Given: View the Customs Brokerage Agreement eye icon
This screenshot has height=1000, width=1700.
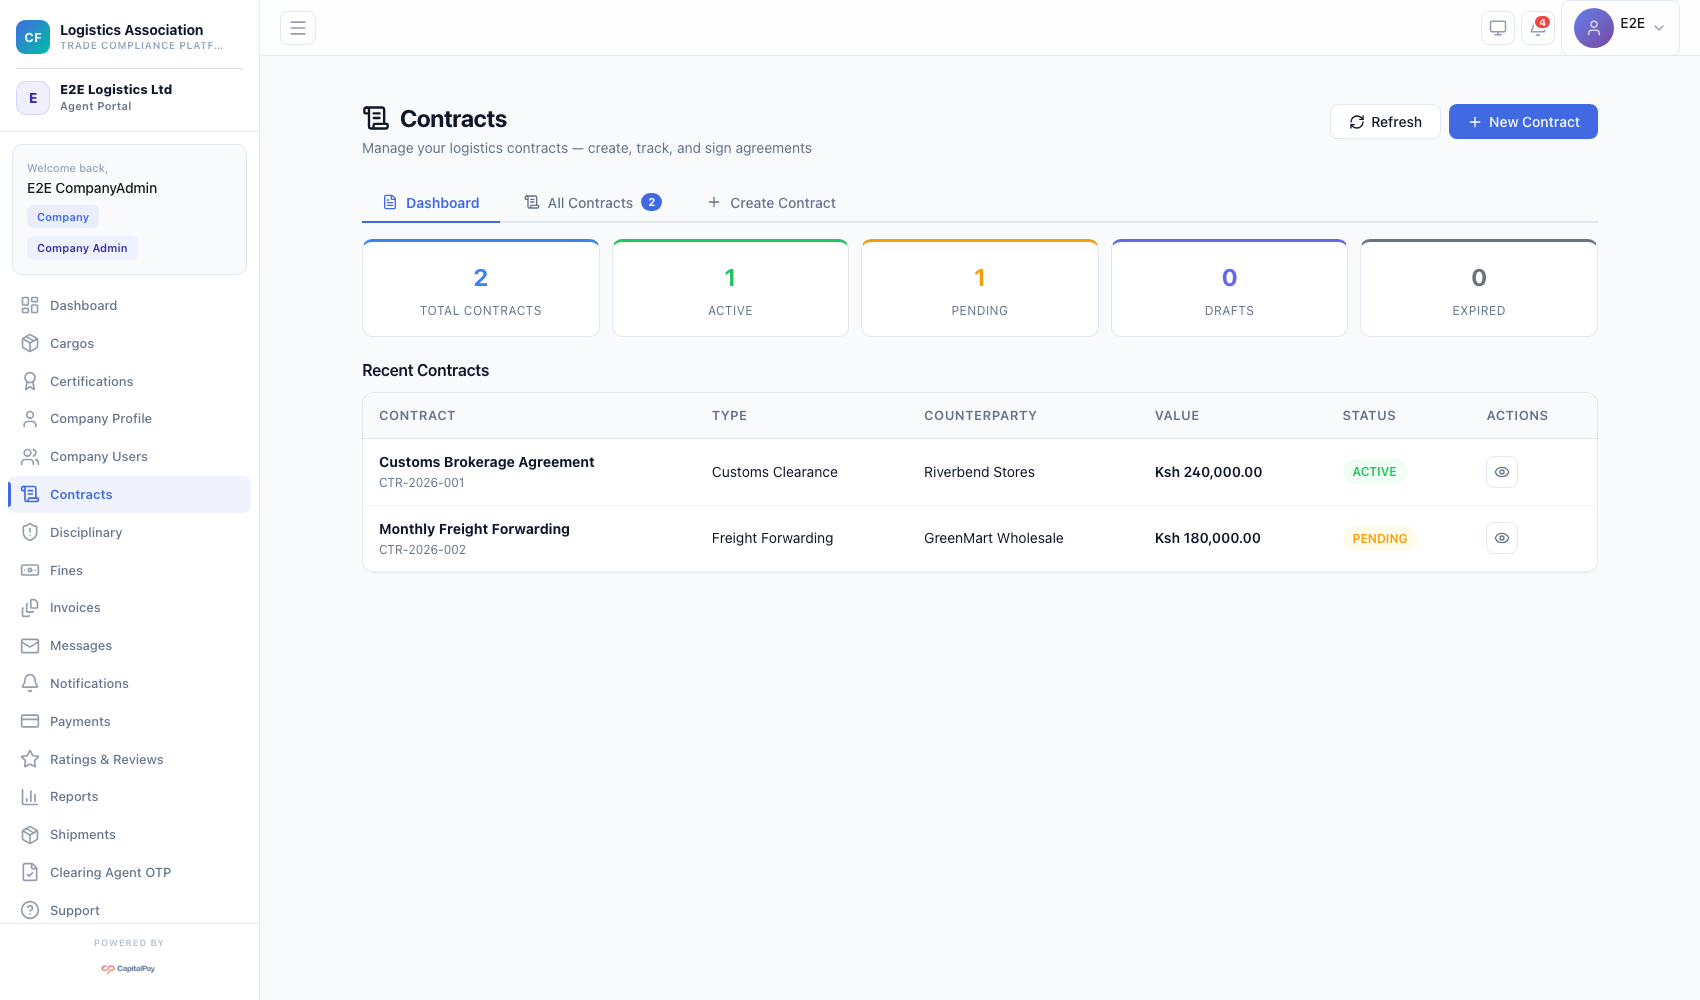Looking at the screenshot, I should 1501,472.
